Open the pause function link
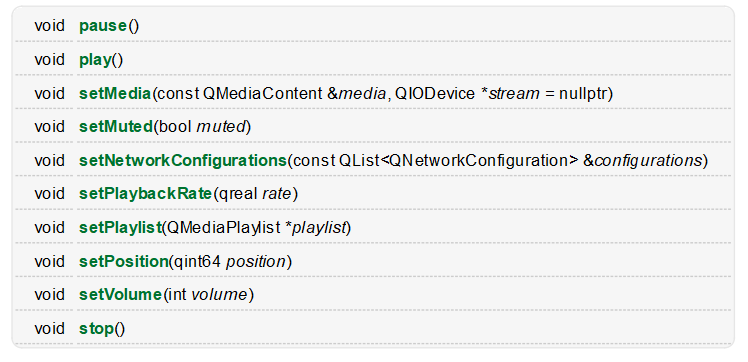Image resolution: width=748 pixels, height=362 pixels. pyautogui.click(x=103, y=26)
